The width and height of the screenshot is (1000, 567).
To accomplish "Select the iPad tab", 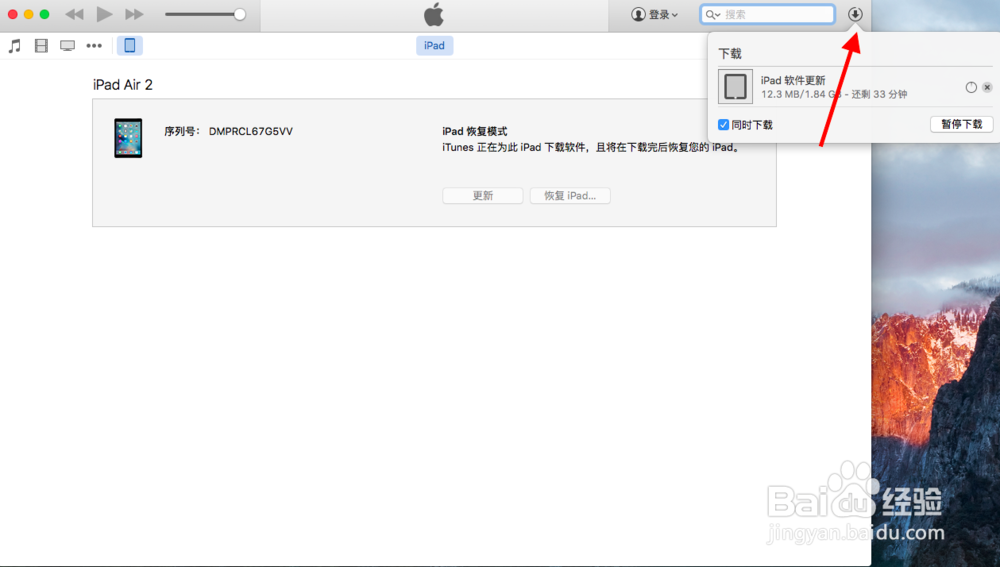I will pyautogui.click(x=434, y=46).
